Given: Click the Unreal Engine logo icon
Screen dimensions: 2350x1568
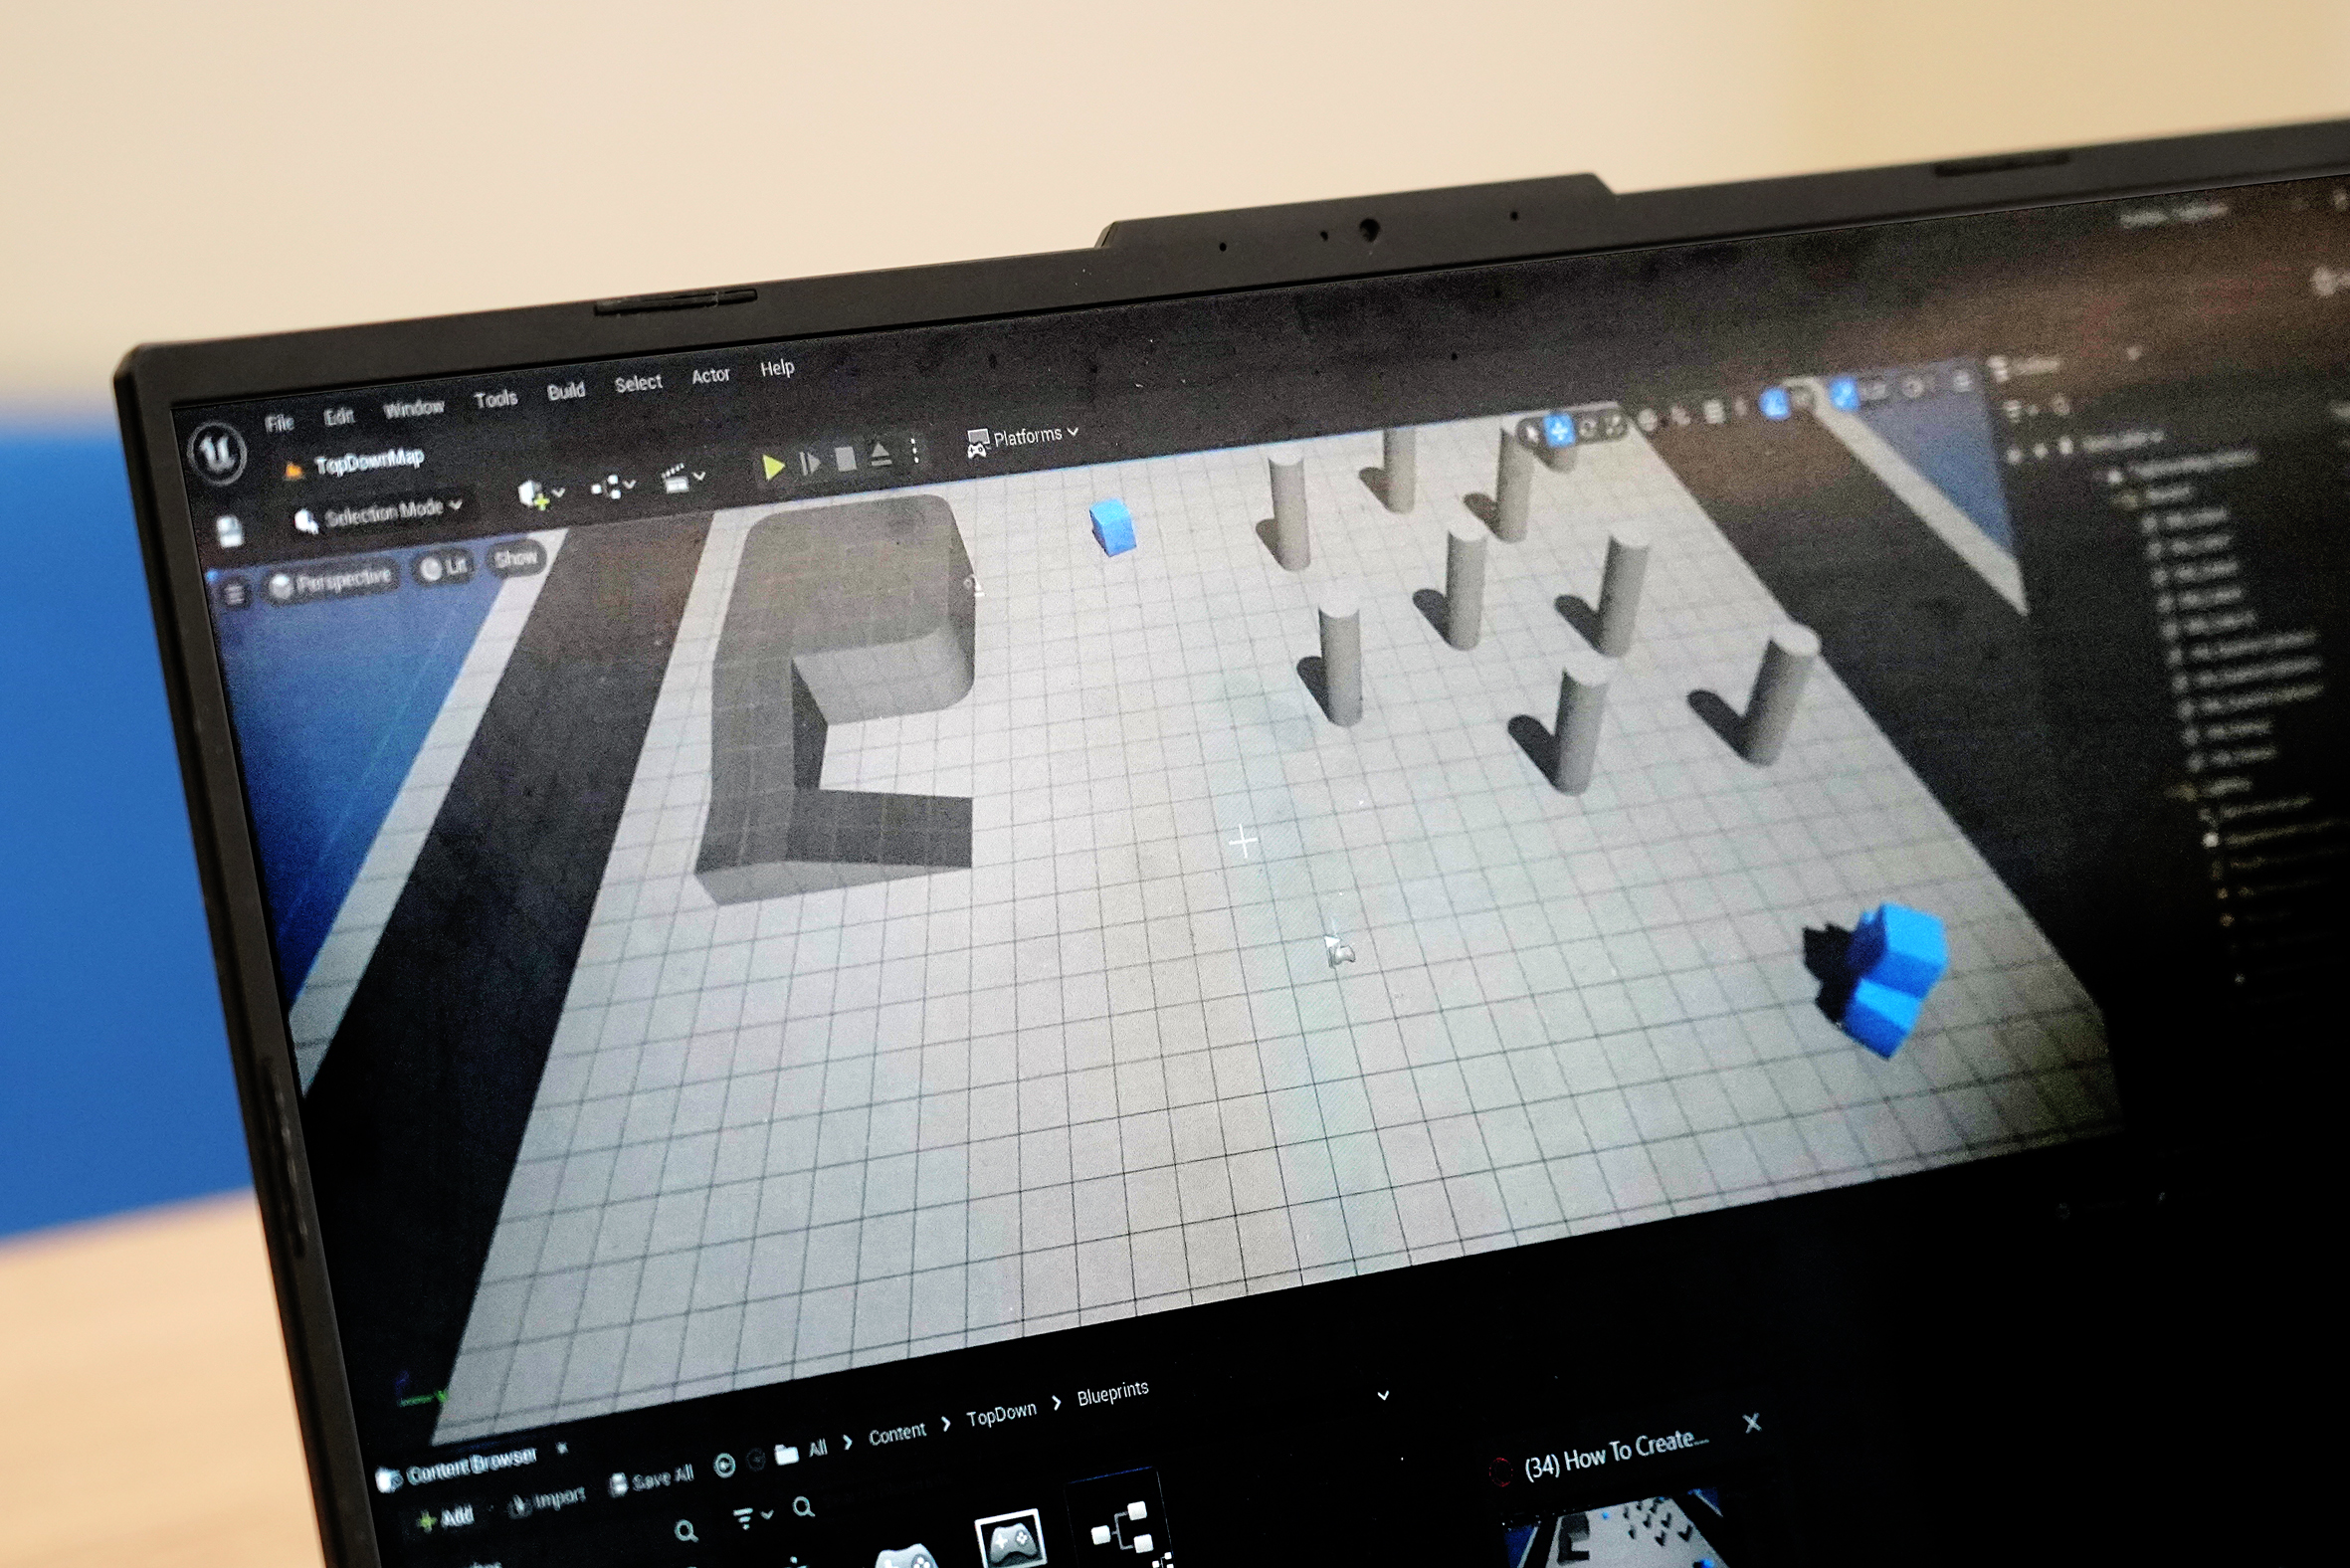Looking at the screenshot, I should click(218, 453).
